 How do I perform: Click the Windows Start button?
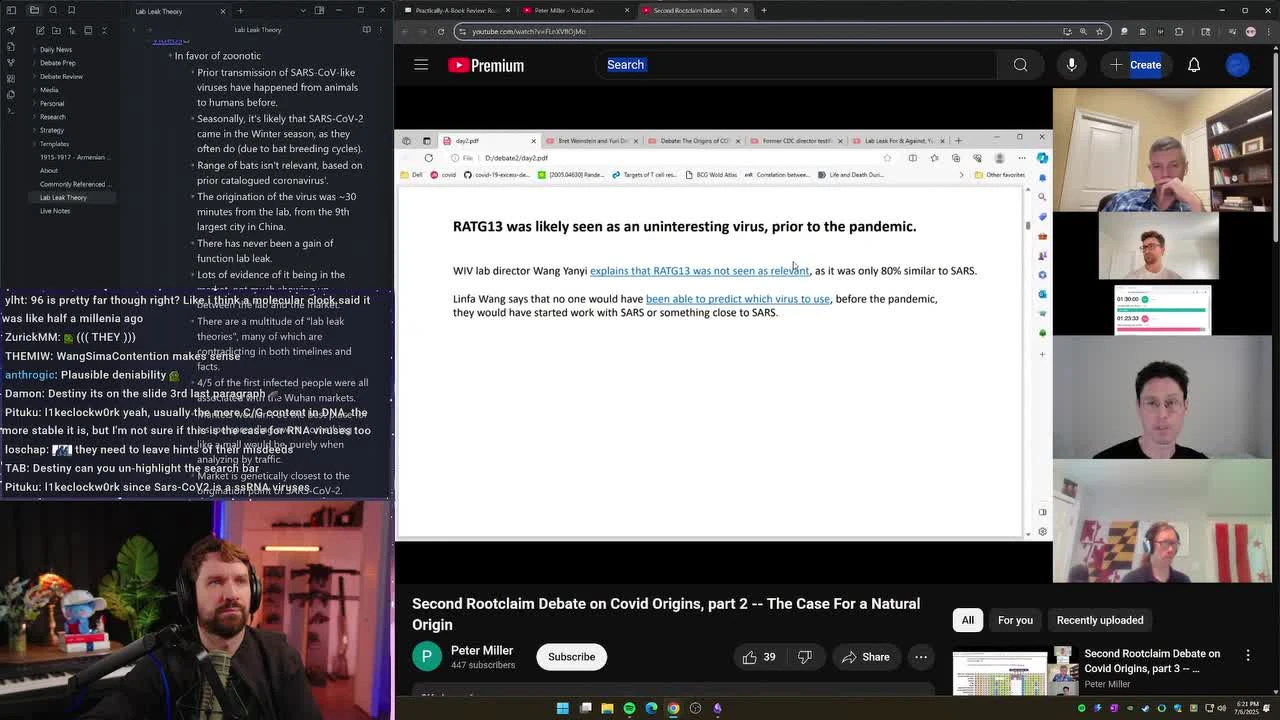(x=563, y=708)
